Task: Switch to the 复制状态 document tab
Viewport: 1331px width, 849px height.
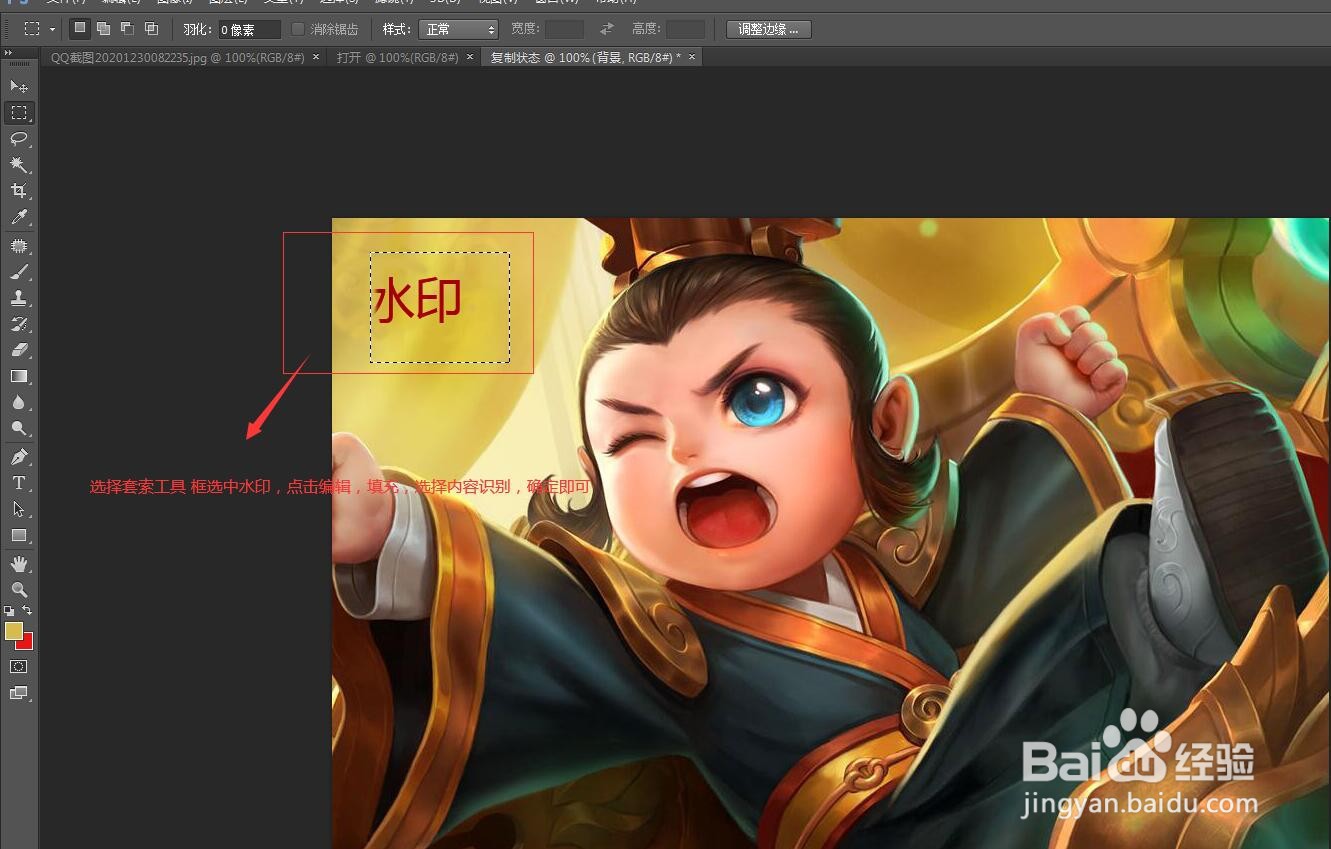Action: click(x=585, y=57)
